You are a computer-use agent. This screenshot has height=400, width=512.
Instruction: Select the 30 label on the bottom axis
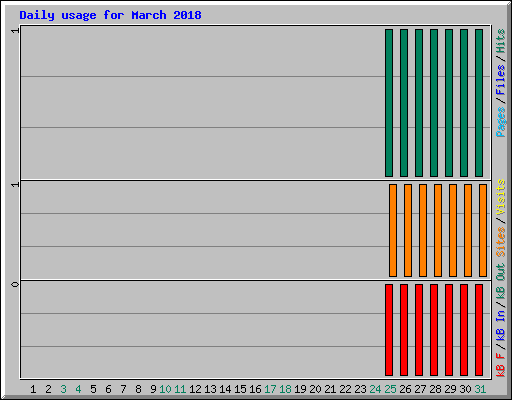(465, 389)
